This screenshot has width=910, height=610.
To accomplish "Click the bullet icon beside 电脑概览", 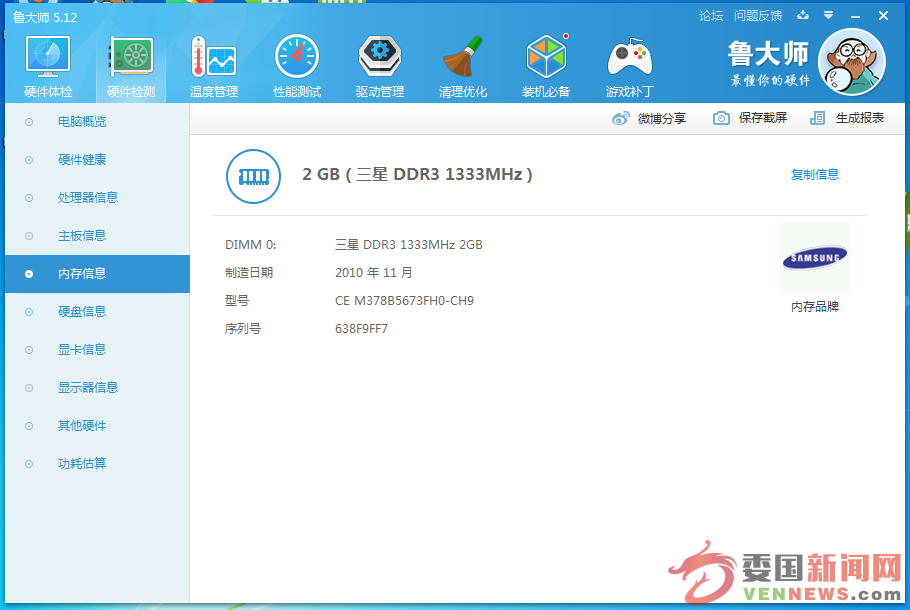I will pyautogui.click(x=29, y=122).
